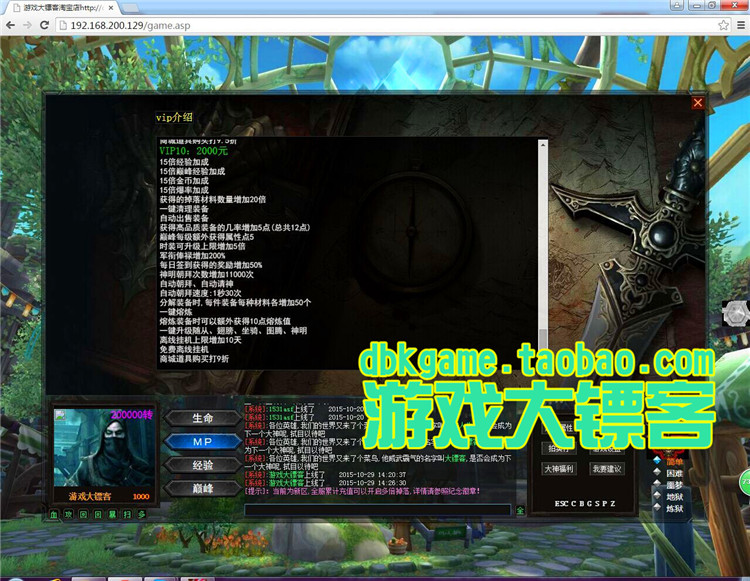Screen dimensions: 750x581
Task: Click the VIP list scrollbar up arrow
Action: point(542,144)
